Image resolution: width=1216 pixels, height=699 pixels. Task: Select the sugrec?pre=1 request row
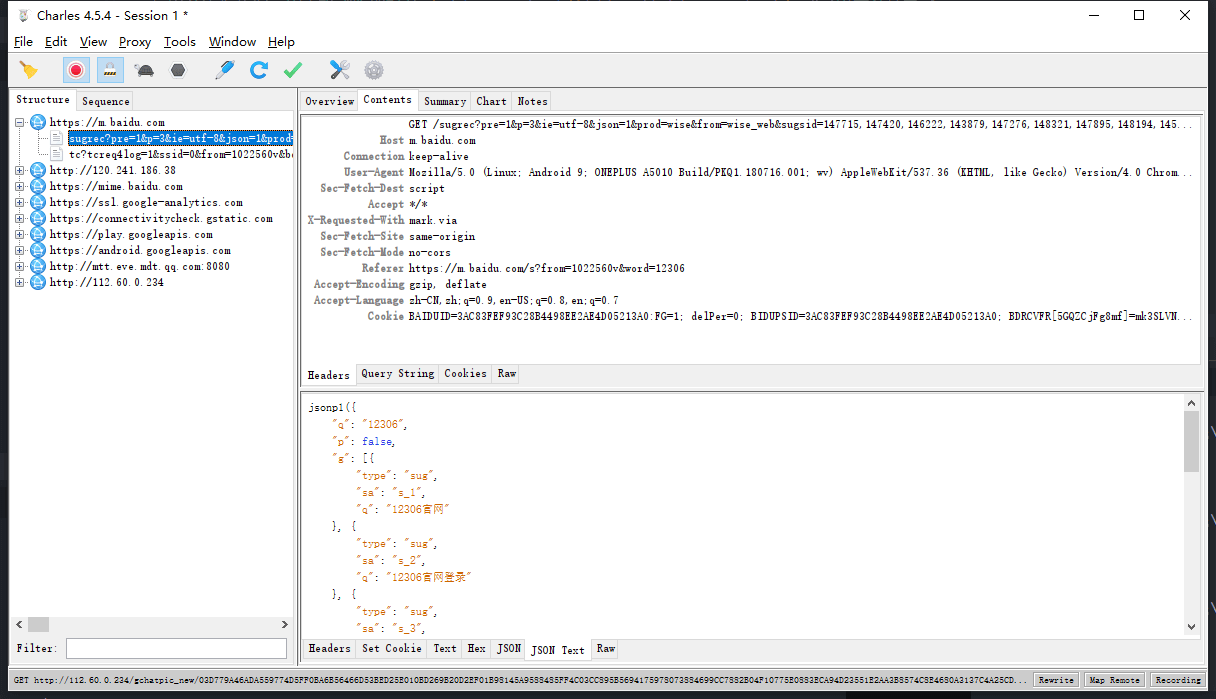(180, 138)
